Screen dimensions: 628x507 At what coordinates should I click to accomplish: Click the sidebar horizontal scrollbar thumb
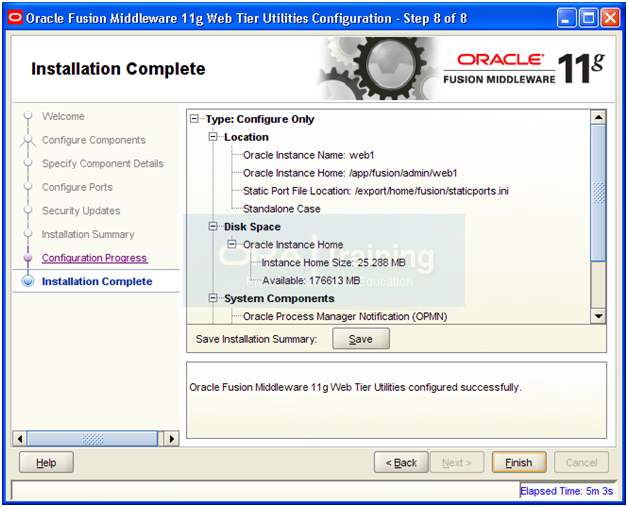click(x=93, y=439)
